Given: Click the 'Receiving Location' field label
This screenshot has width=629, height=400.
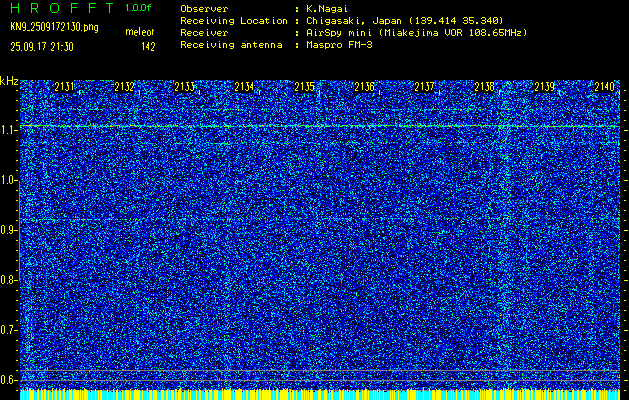Looking at the screenshot, I should 234,21.
